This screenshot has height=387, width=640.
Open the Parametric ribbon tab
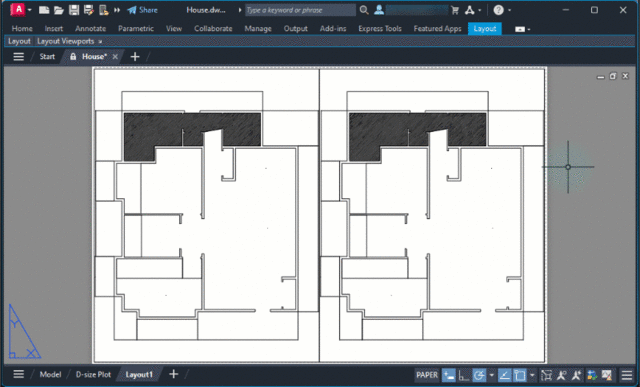[136, 29]
